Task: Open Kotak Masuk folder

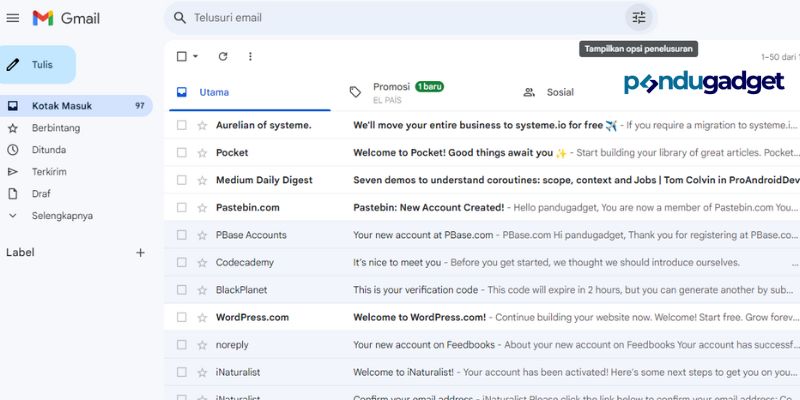Action: click(76, 106)
